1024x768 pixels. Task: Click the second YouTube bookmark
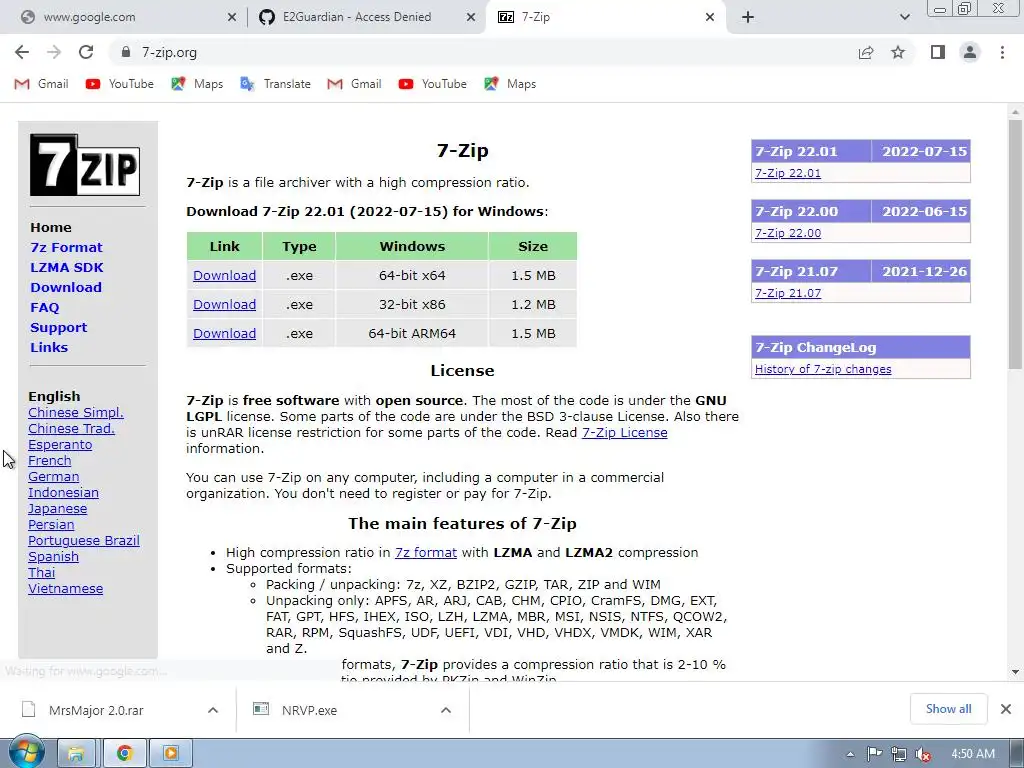(x=433, y=84)
